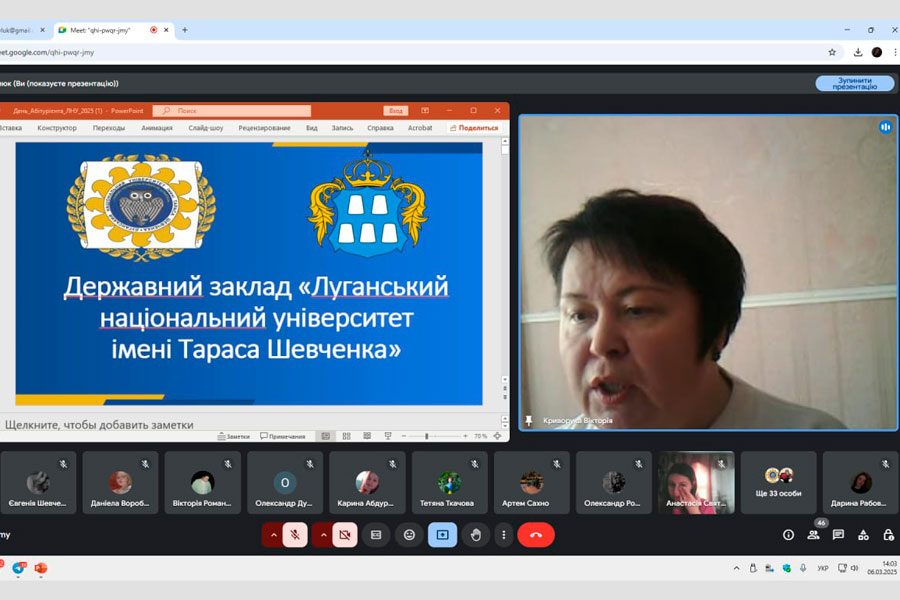This screenshot has height=600, width=900.
Task: Select Євгенія Шевче... participant tile
Action: (x=37, y=482)
